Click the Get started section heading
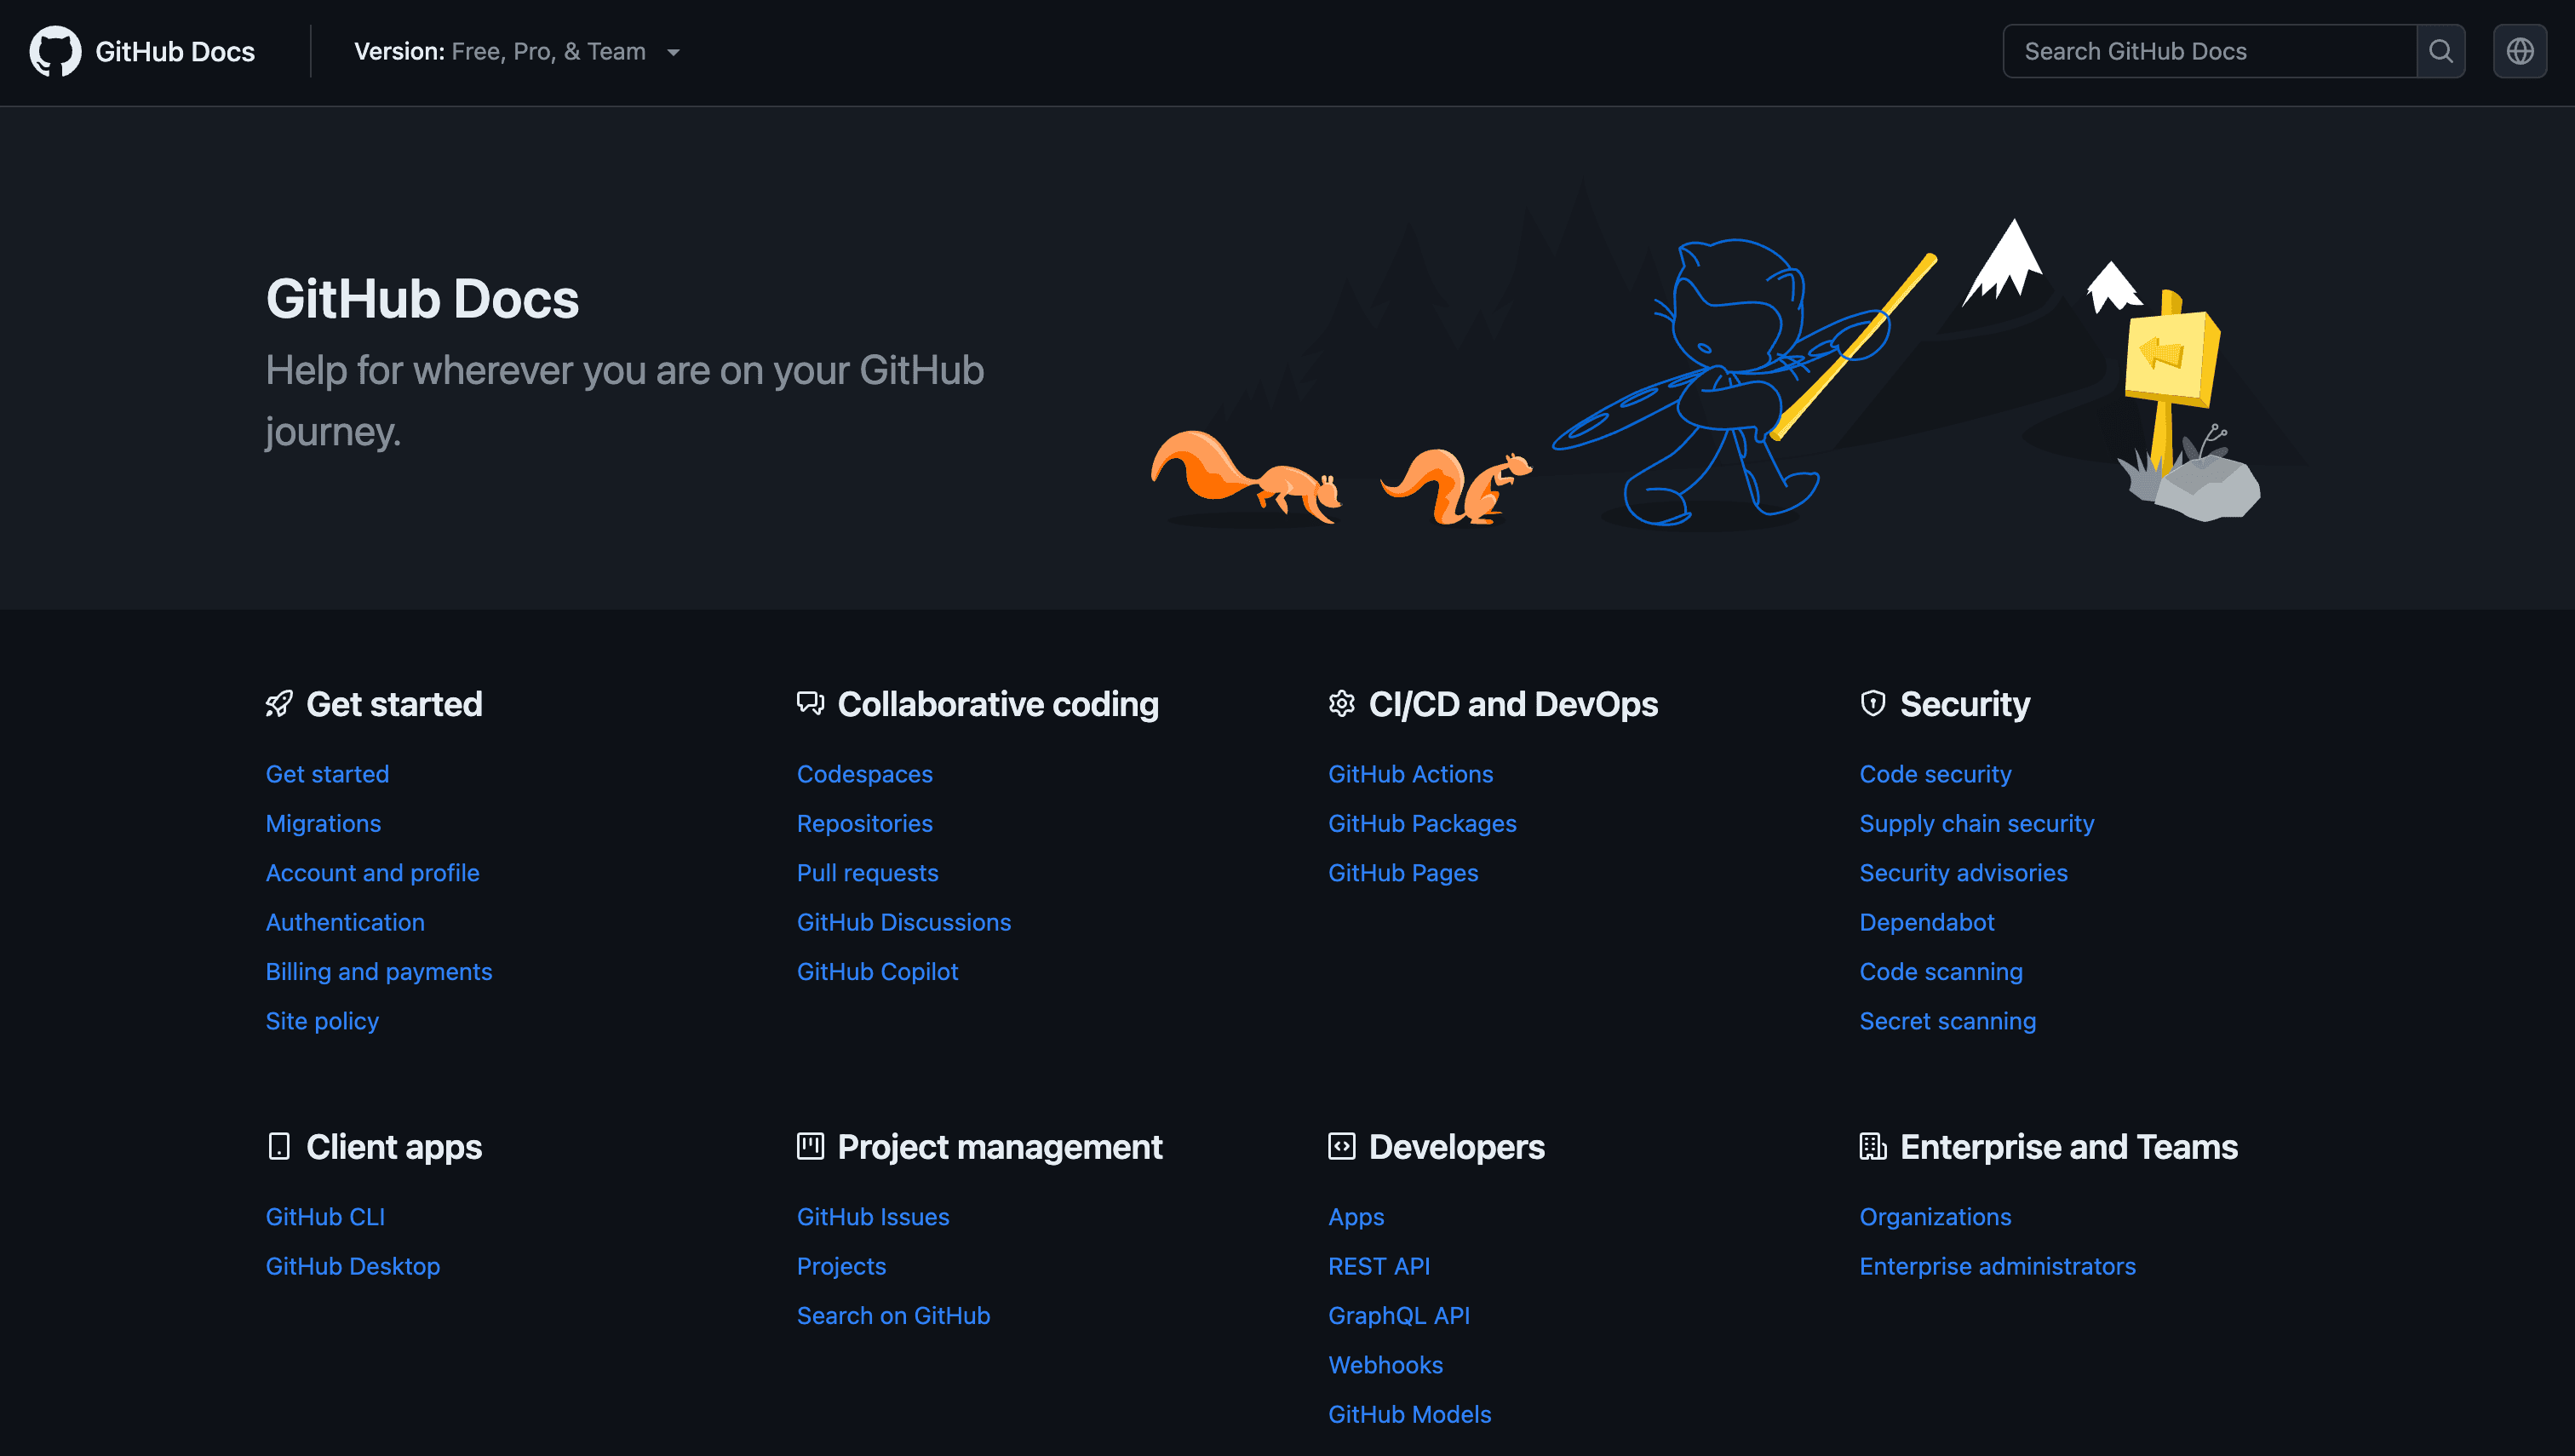 point(394,704)
